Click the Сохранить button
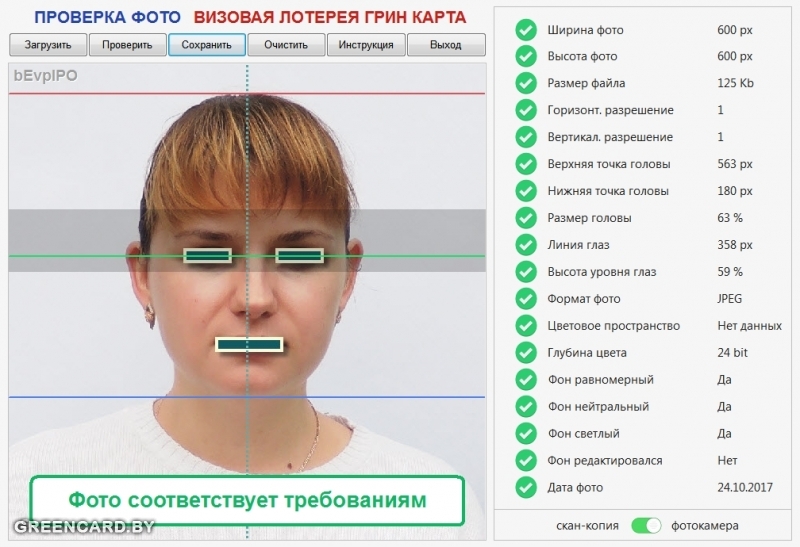The image size is (800, 547). pos(207,45)
